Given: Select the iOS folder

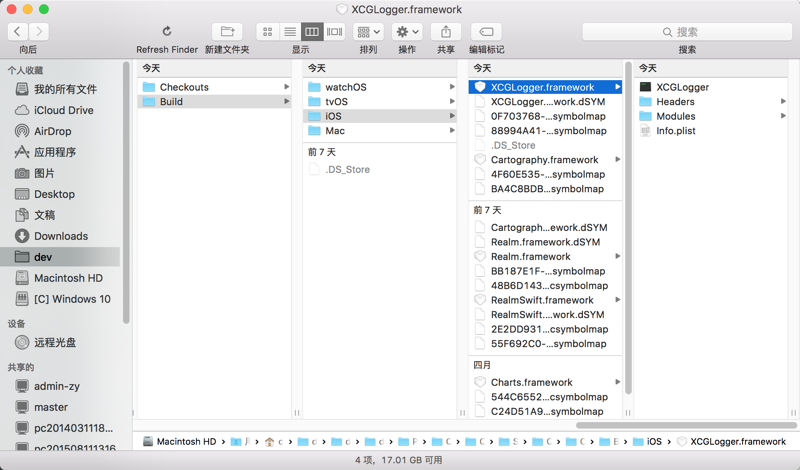Looking at the screenshot, I should pyautogui.click(x=380, y=116).
